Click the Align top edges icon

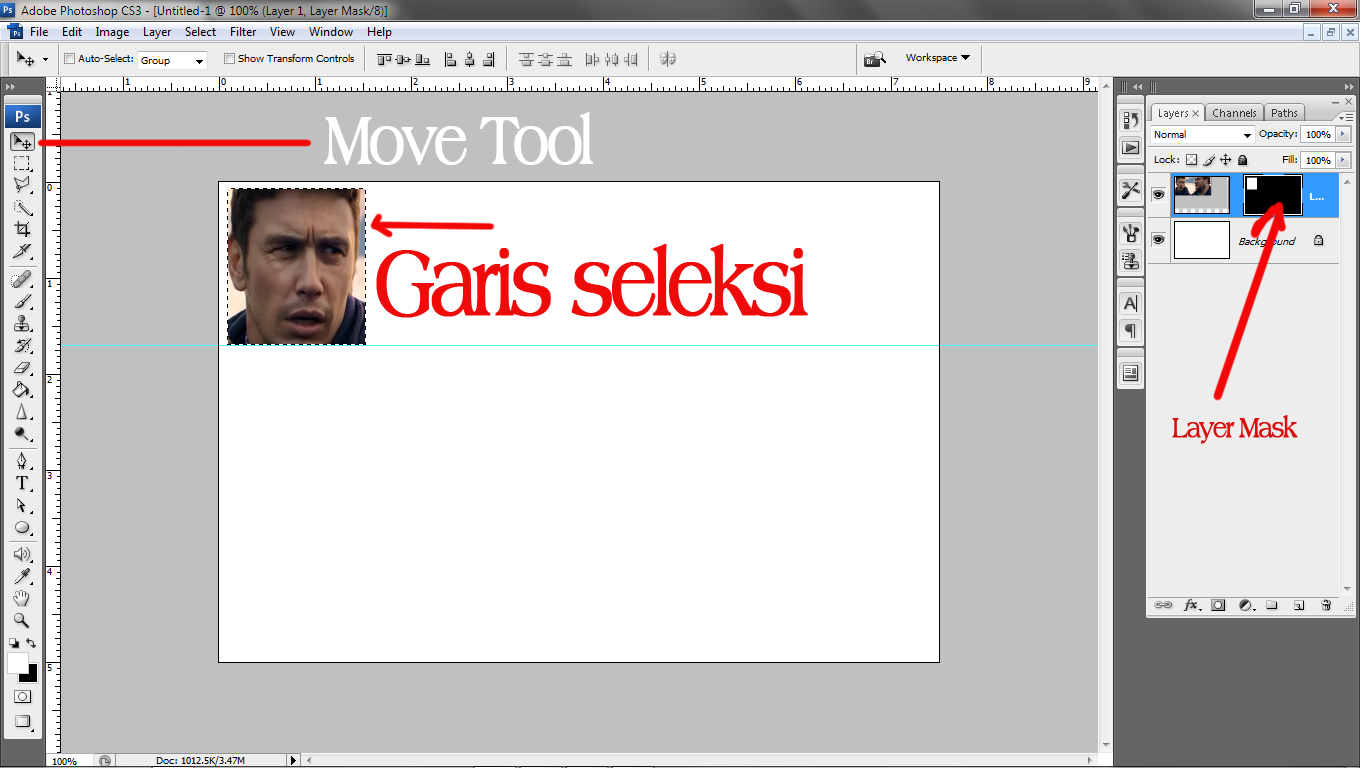pos(385,59)
